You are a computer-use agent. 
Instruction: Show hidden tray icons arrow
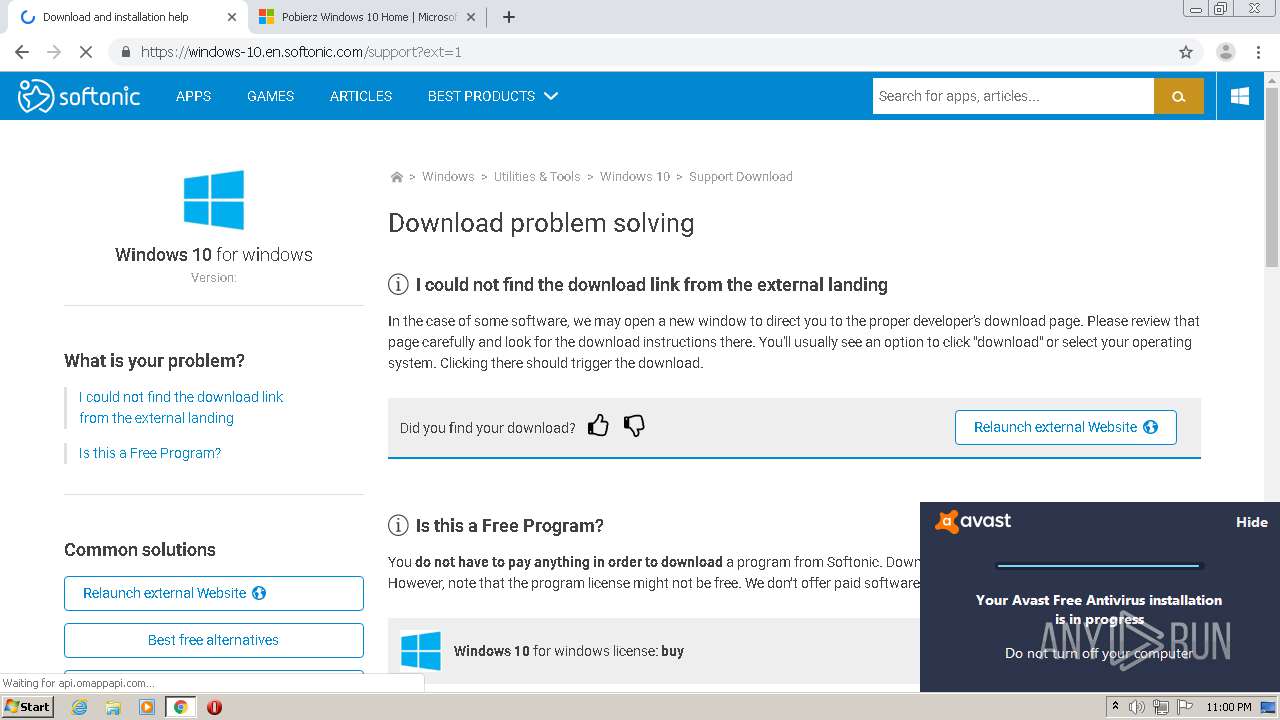pyautogui.click(x=1115, y=707)
